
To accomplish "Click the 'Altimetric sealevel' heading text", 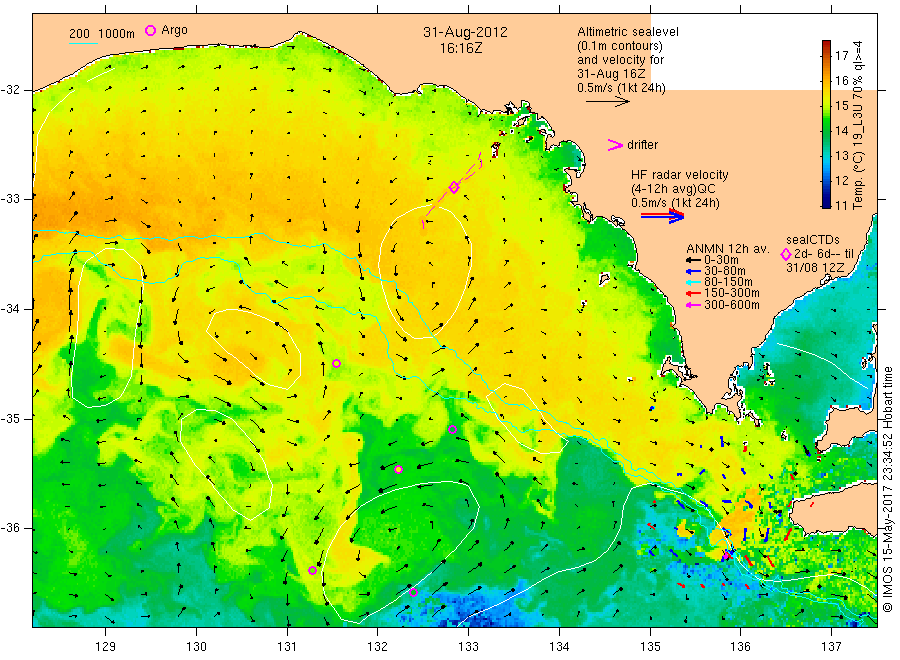I will pyautogui.click(x=628, y=32).
